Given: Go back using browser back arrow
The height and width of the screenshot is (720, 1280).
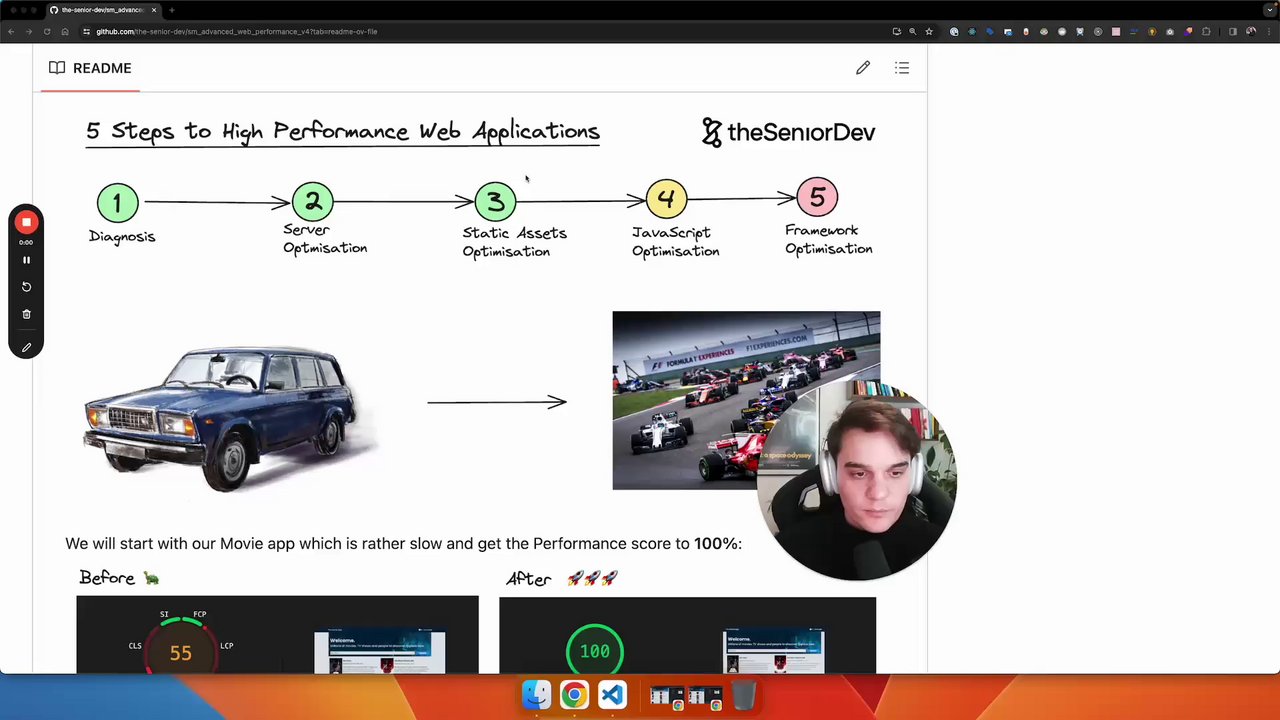Looking at the screenshot, I should [x=11, y=31].
